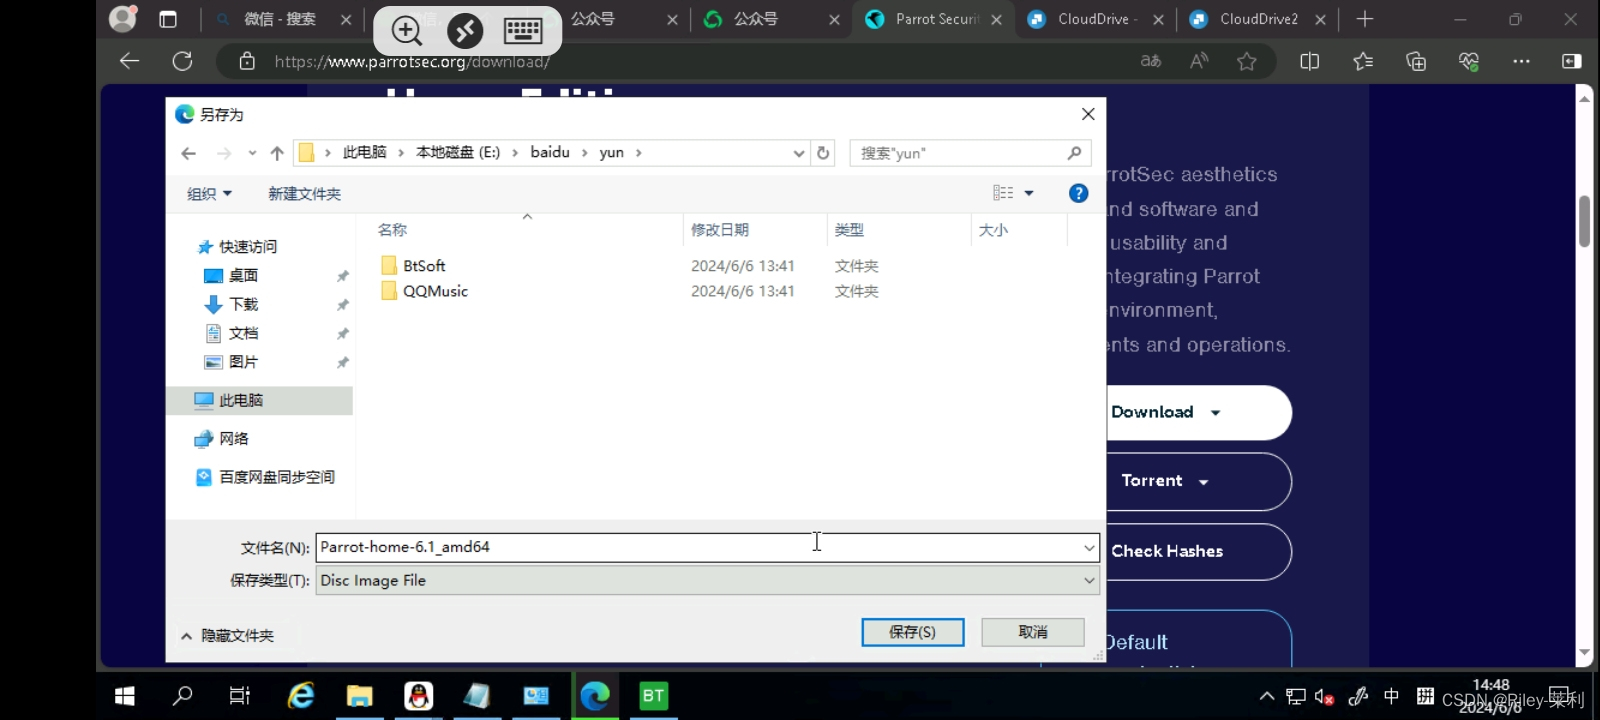The image size is (1600, 720).
Task: Go up one folder level
Action: click(x=277, y=153)
